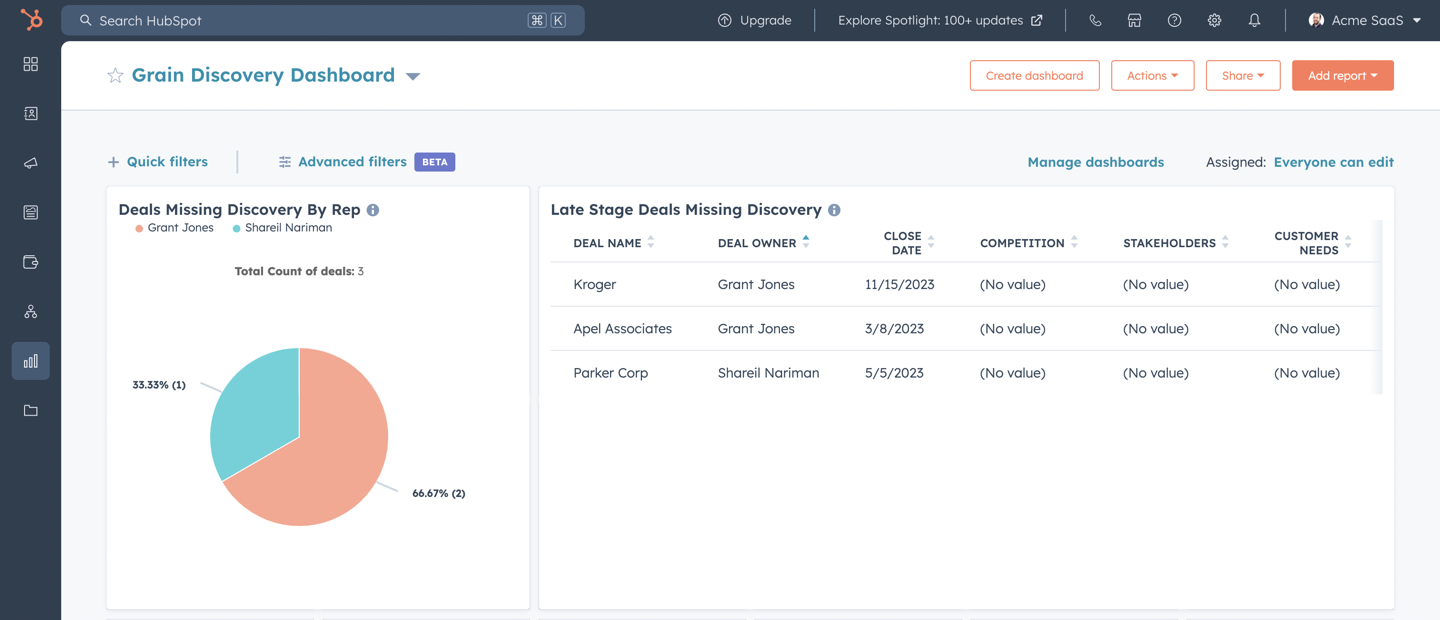Open the calling phone icon

(1095, 20)
